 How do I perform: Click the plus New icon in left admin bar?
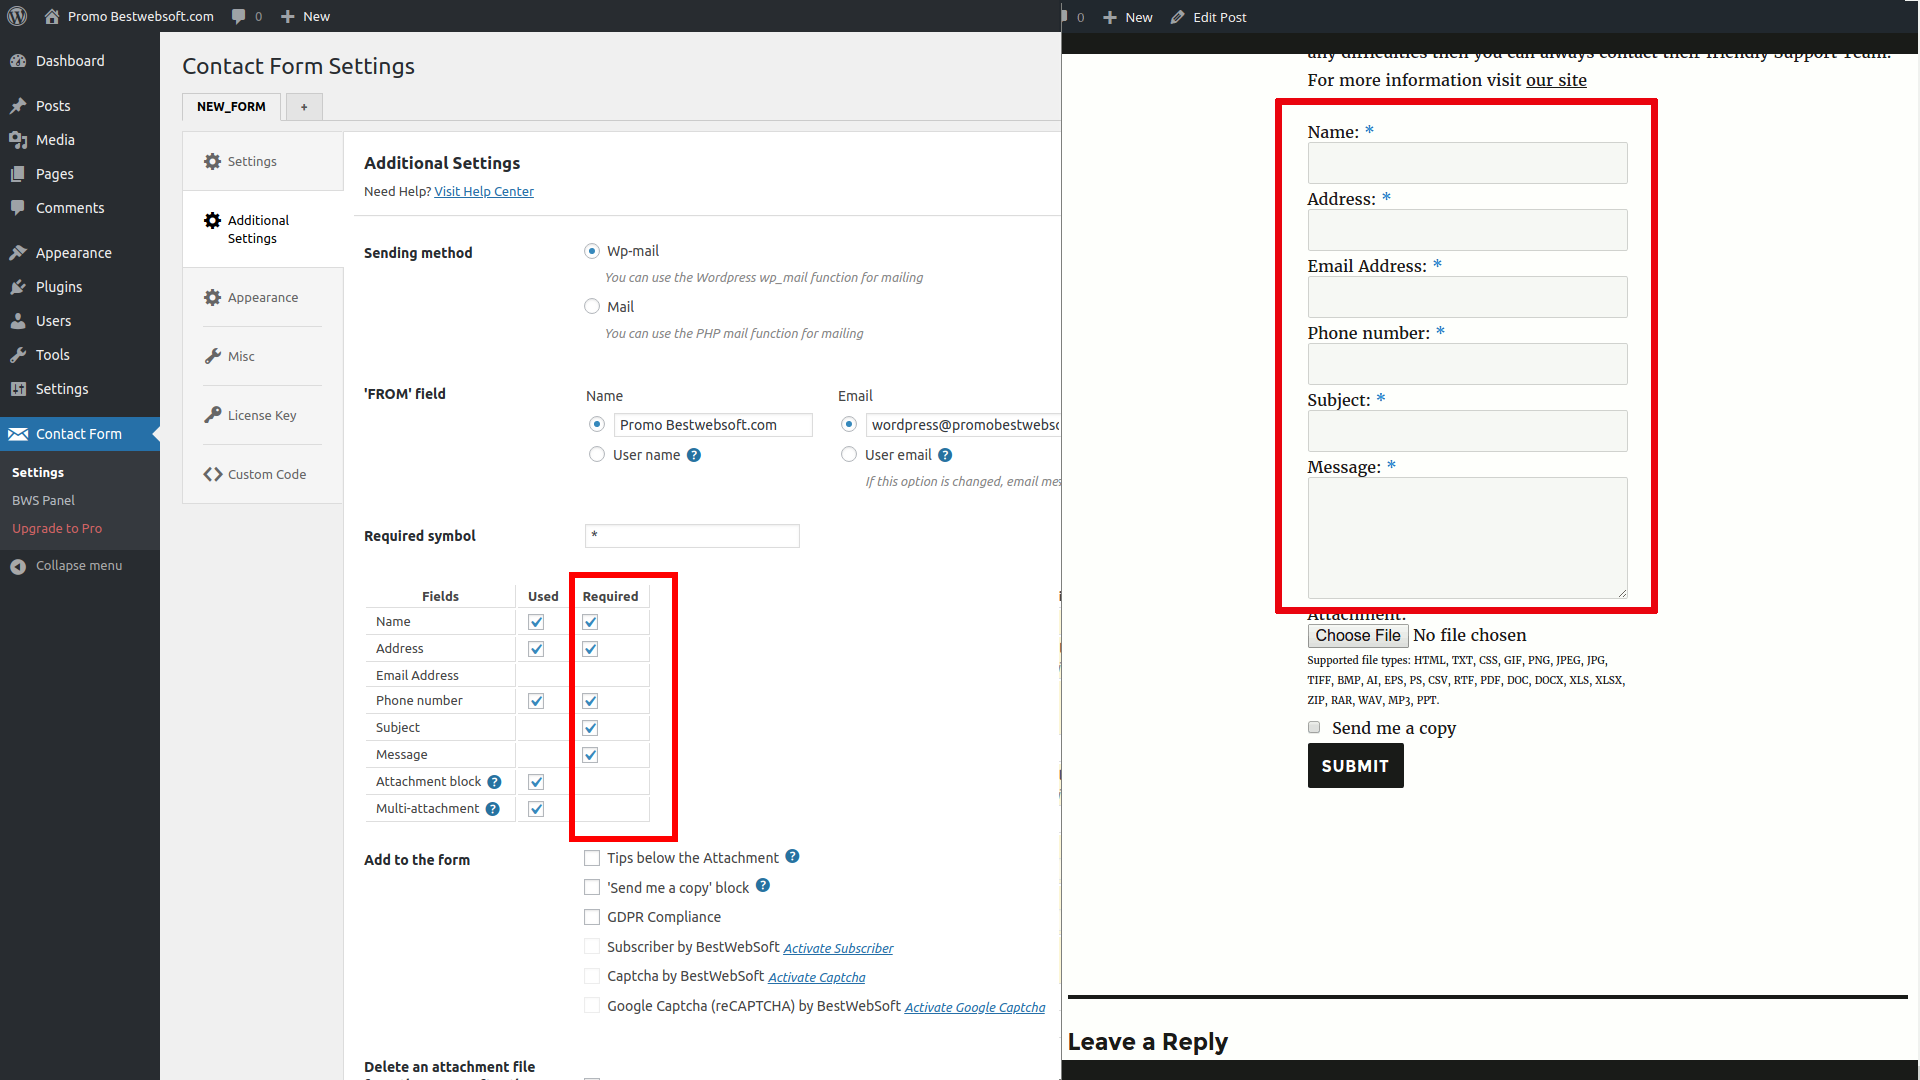click(287, 16)
